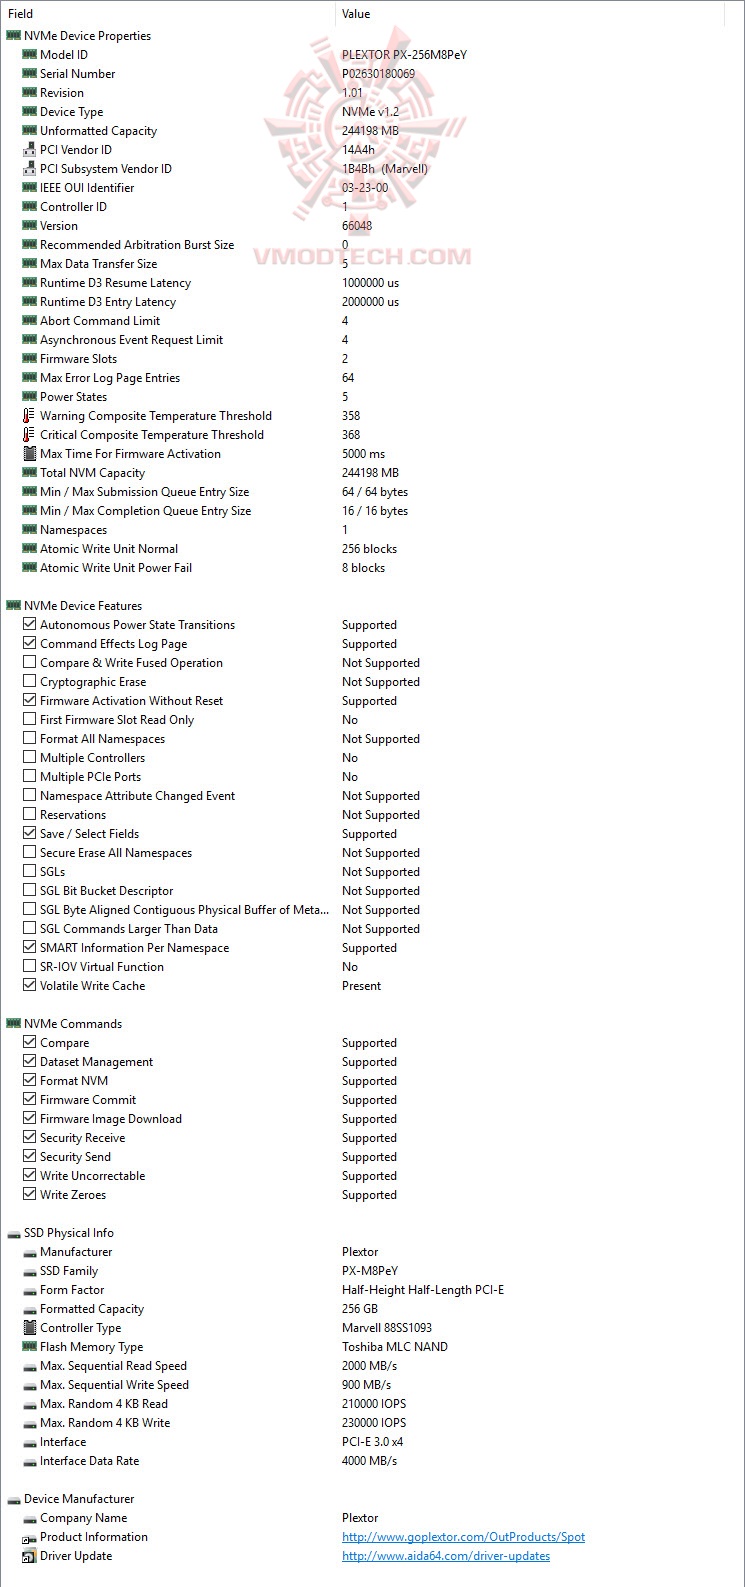Select serial number value P02630180069
This screenshot has width=745, height=1587.
[x=378, y=74]
